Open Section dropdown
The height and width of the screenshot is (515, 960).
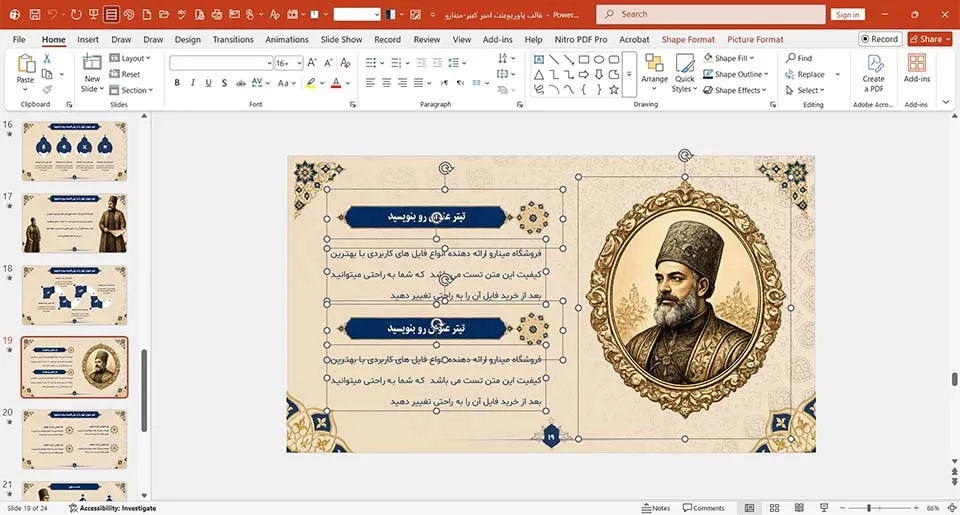coord(132,90)
